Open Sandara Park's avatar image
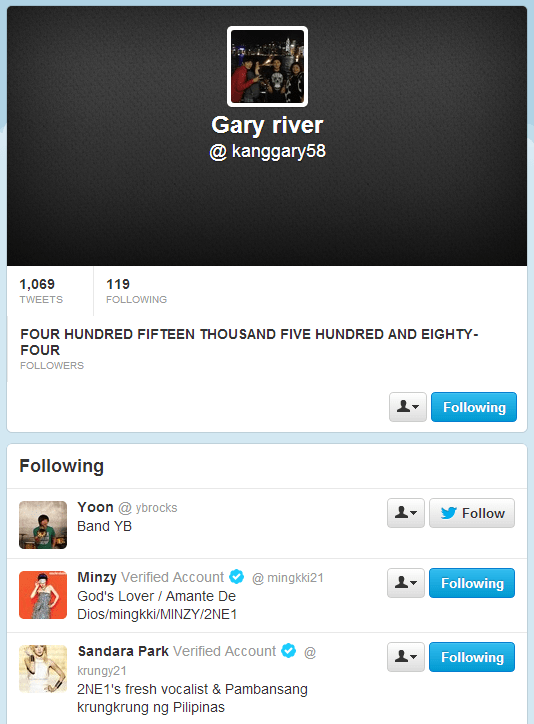The image size is (534, 724). [43, 669]
